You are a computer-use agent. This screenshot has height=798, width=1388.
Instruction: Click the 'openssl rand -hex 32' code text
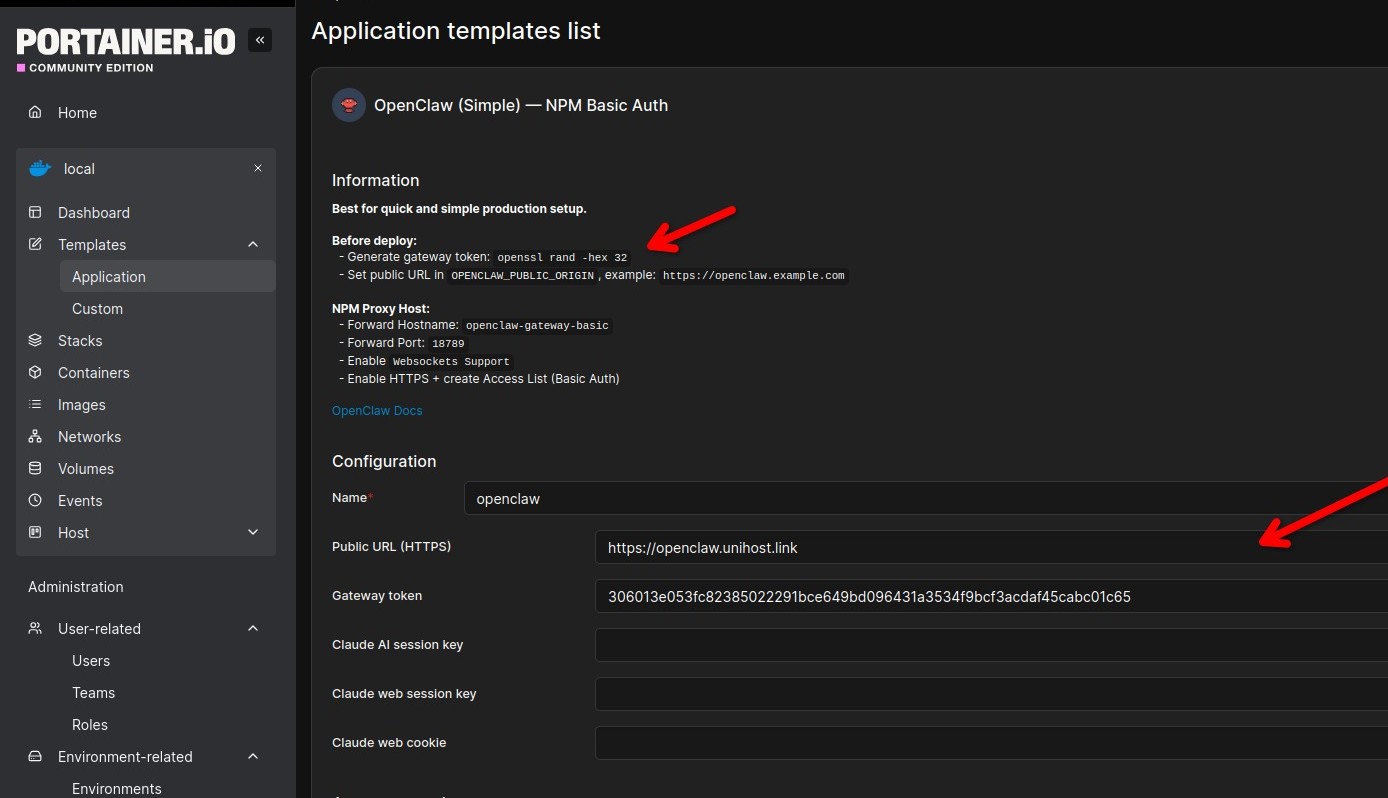(562, 257)
